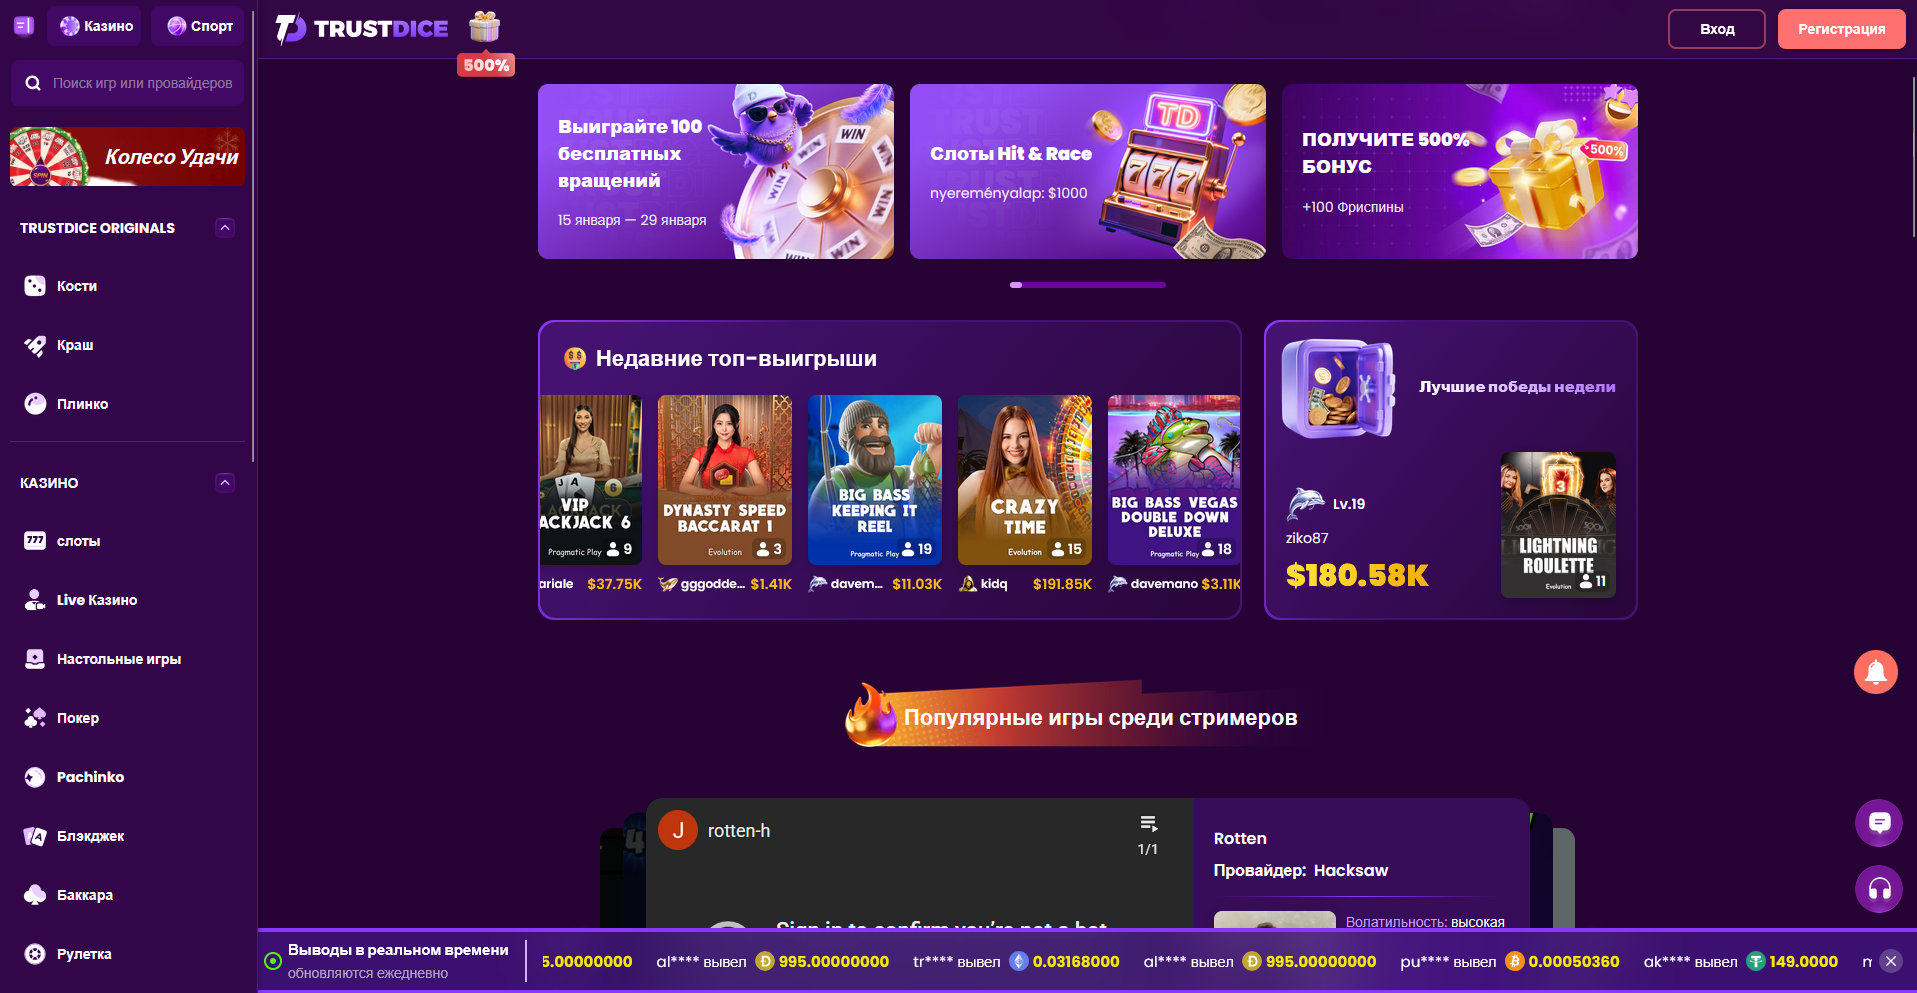Click the Вход login button
Image resolution: width=1917 pixels, height=993 pixels.
[x=1717, y=29]
